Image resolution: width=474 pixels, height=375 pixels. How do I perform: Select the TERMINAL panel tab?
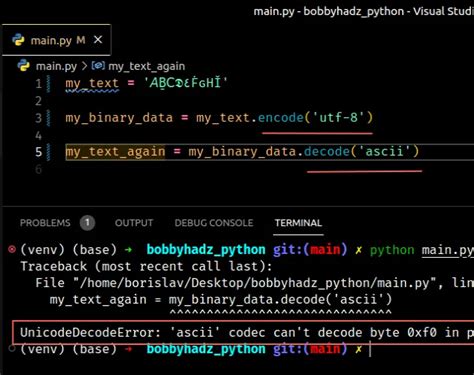click(298, 223)
